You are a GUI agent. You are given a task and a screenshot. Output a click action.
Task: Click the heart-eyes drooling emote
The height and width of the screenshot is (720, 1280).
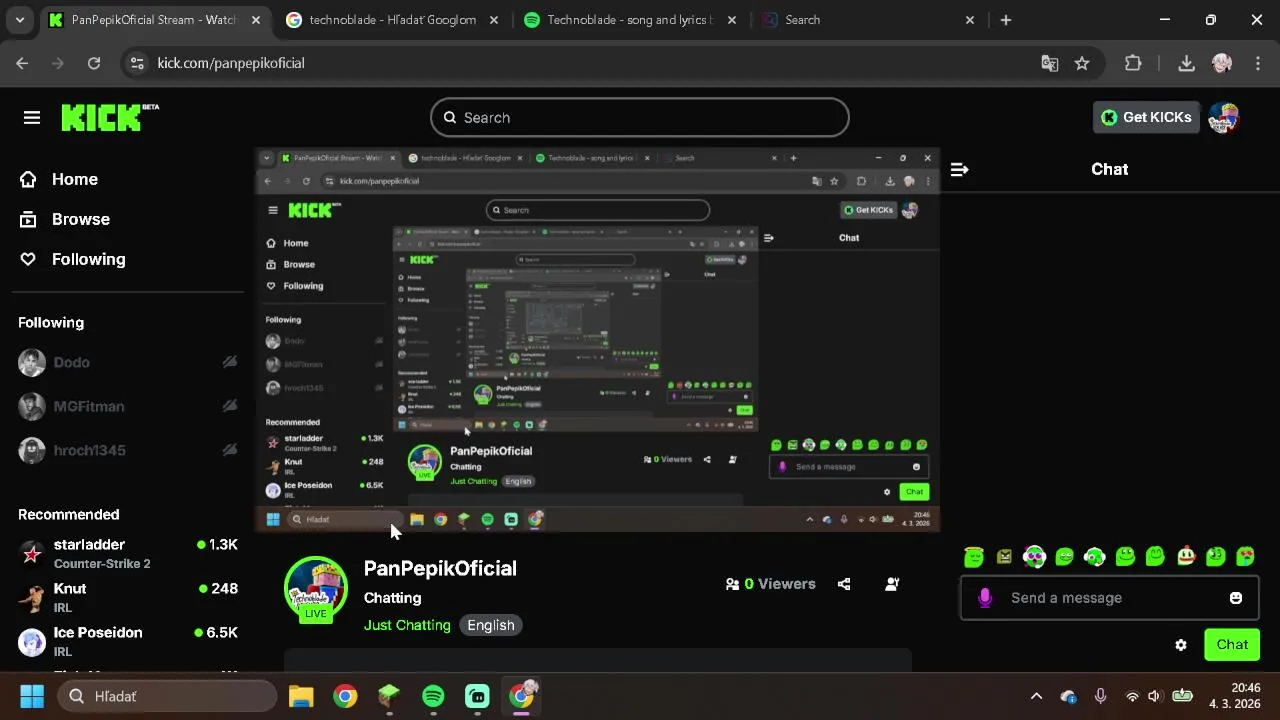pyautogui.click(x=1246, y=556)
